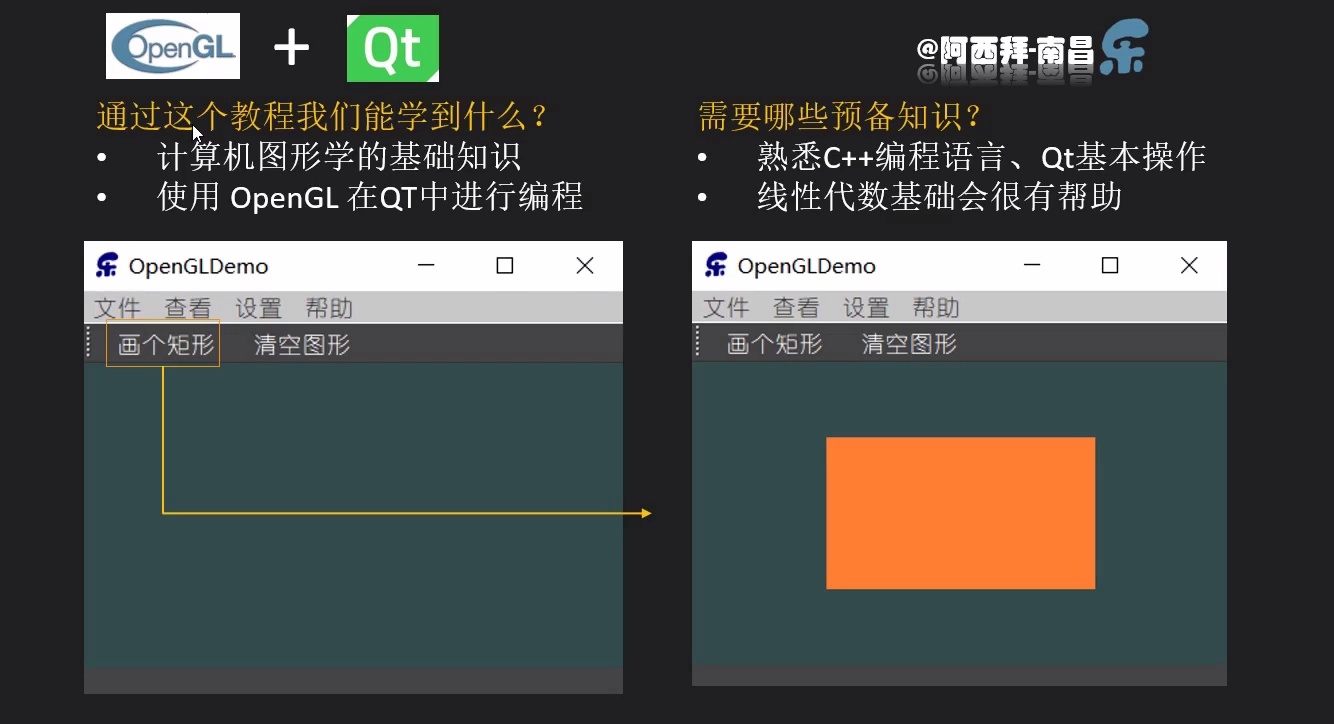Image resolution: width=1334 pixels, height=724 pixels.
Task: Click the toolbar grip handle in the right window
Action: pyautogui.click(x=696, y=343)
